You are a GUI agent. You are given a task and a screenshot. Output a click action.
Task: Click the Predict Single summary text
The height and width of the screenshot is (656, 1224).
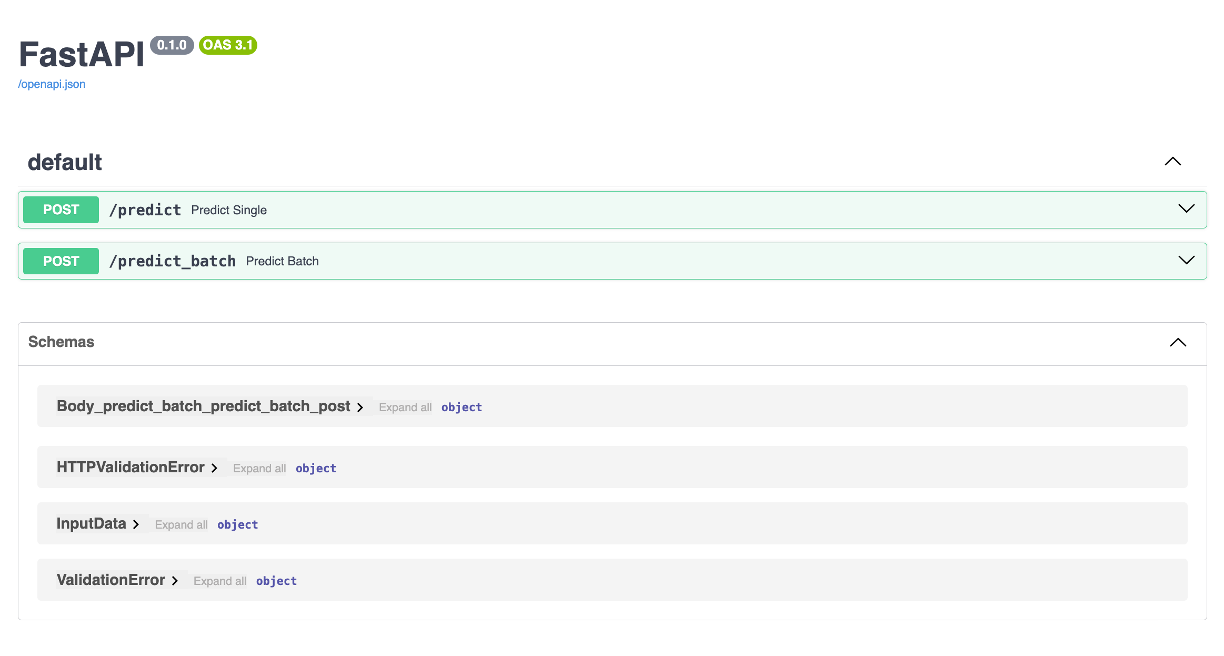[229, 210]
